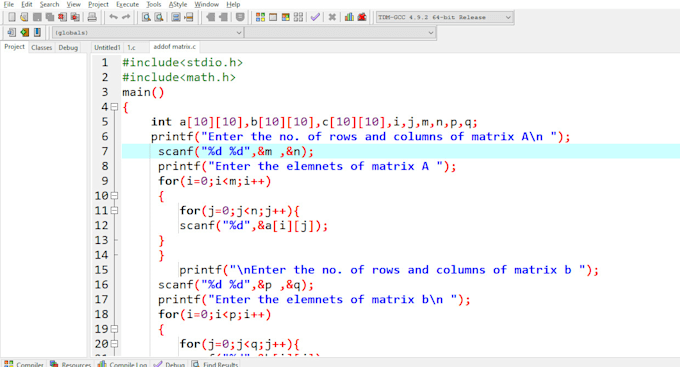Click the main() text on line 3

coord(143,92)
